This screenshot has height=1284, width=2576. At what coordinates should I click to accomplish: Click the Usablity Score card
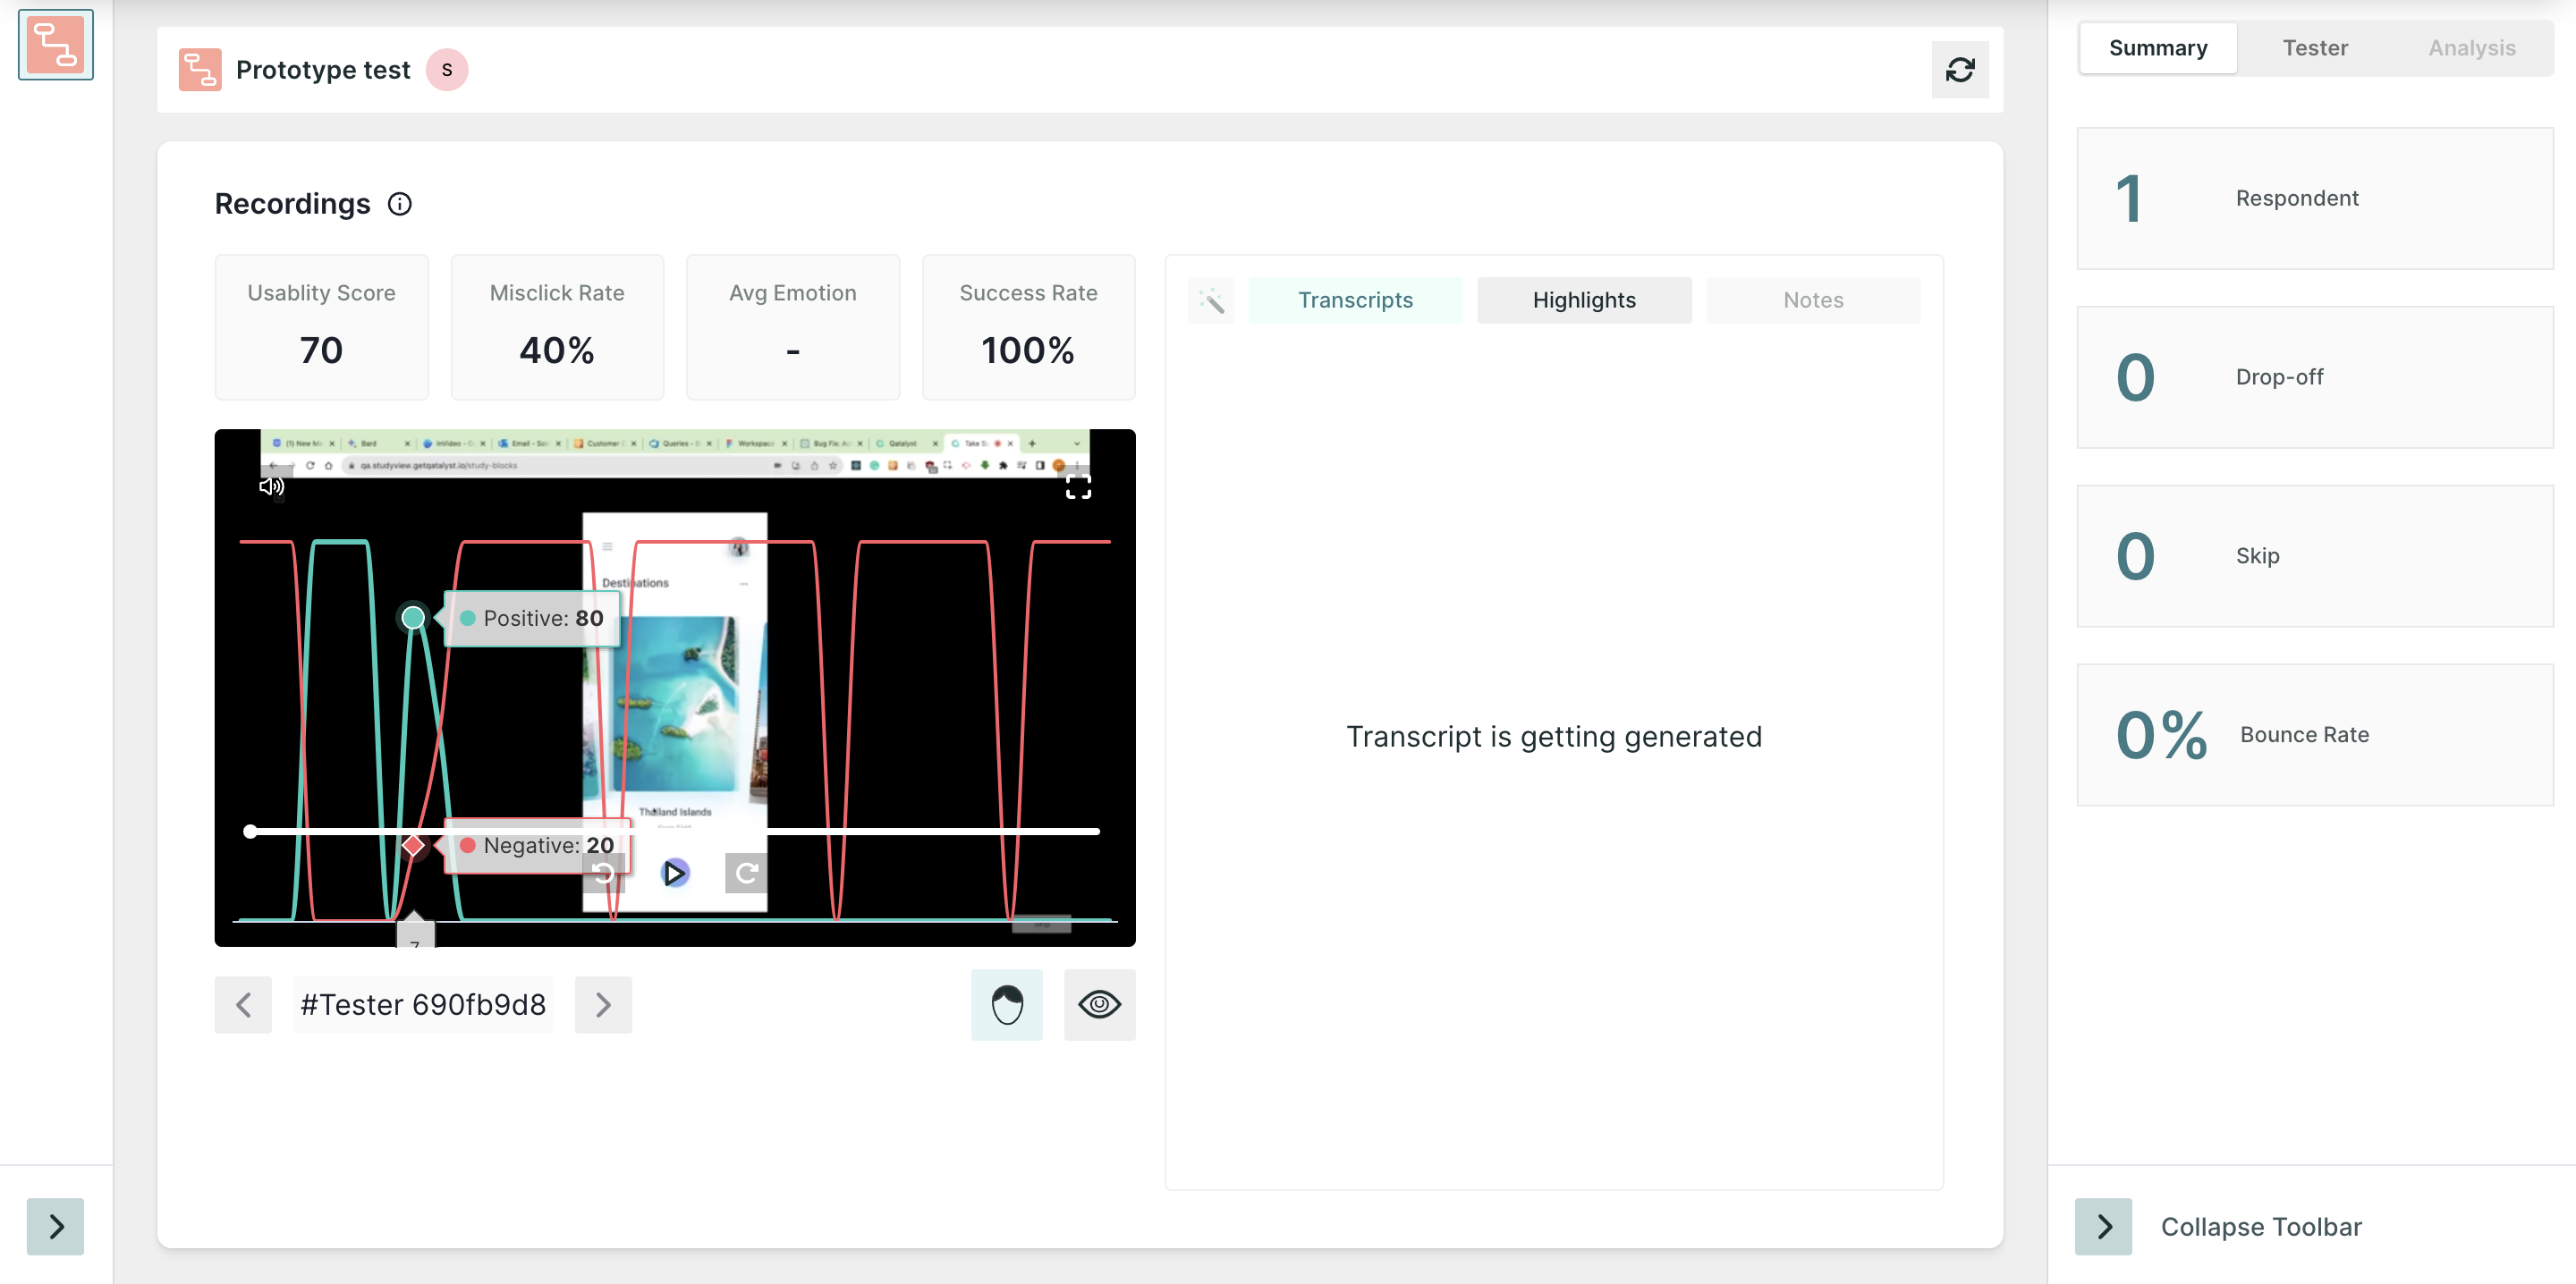click(321, 327)
